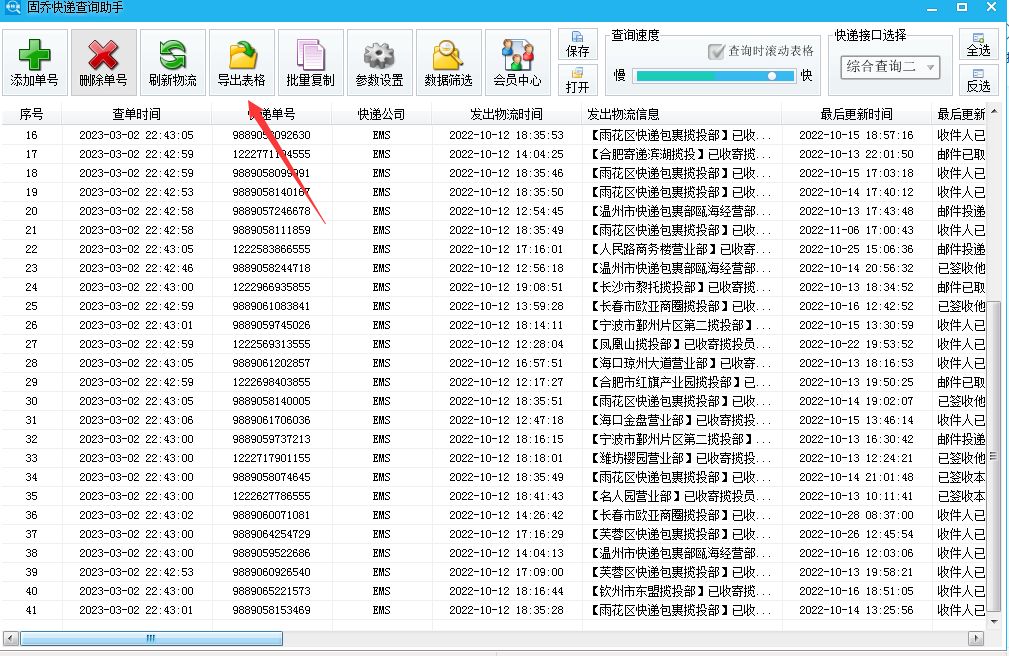Click 【钦州市东盟揽投部】 logistics info cell
Viewport: 1009px width, 656px height.
click(x=681, y=591)
